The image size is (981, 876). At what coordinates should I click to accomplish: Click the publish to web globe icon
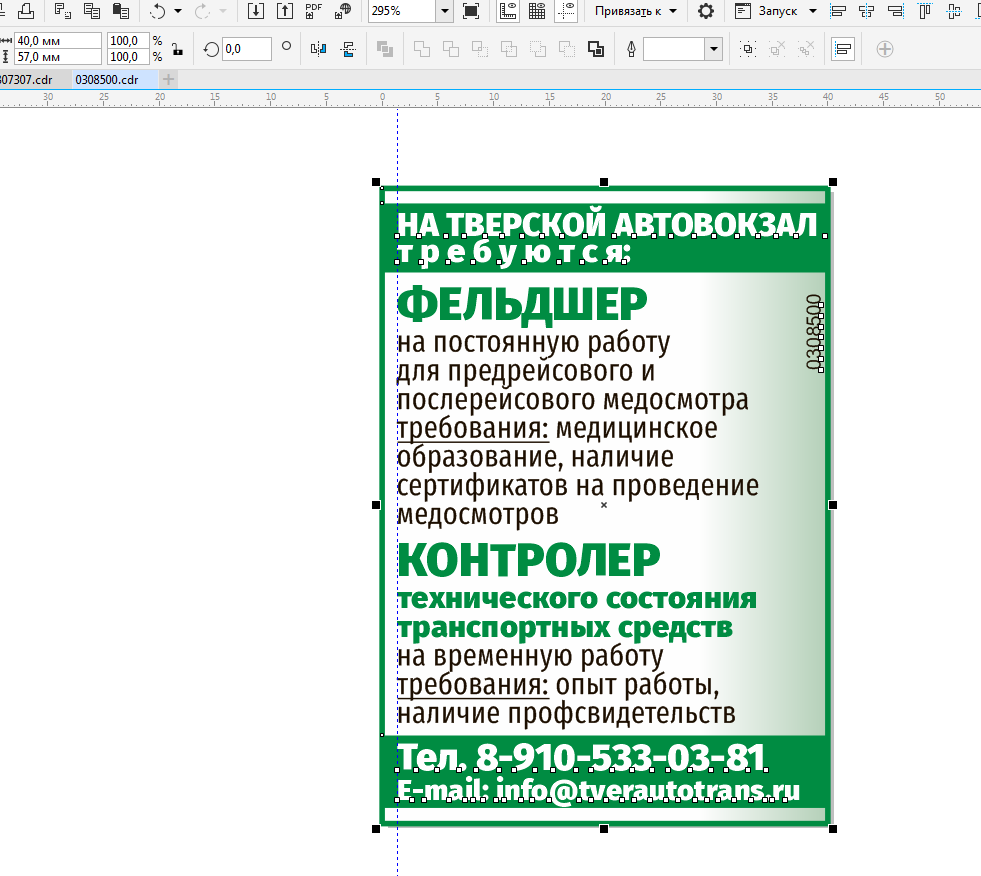tap(343, 11)
